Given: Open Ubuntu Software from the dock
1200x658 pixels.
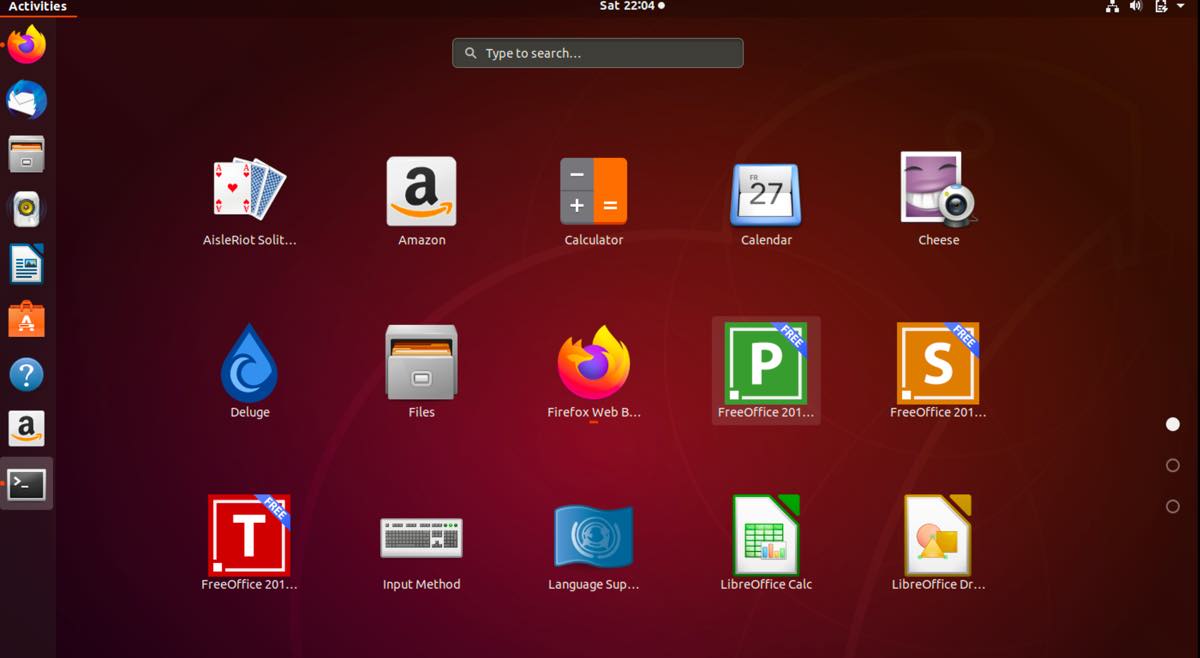Looking at the screenshot, I should 26,319.
